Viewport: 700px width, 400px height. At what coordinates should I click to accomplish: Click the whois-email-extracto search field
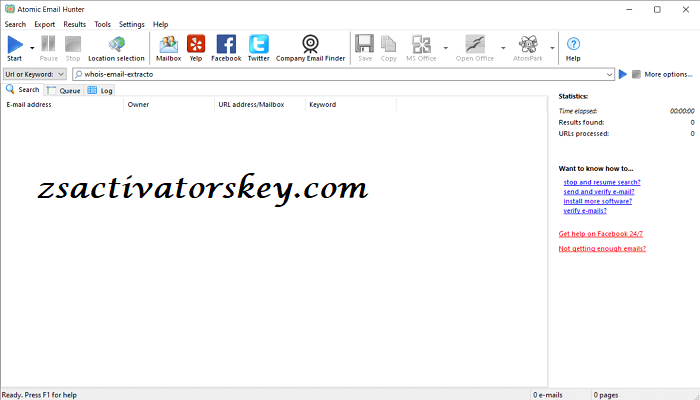coord(342,74)
